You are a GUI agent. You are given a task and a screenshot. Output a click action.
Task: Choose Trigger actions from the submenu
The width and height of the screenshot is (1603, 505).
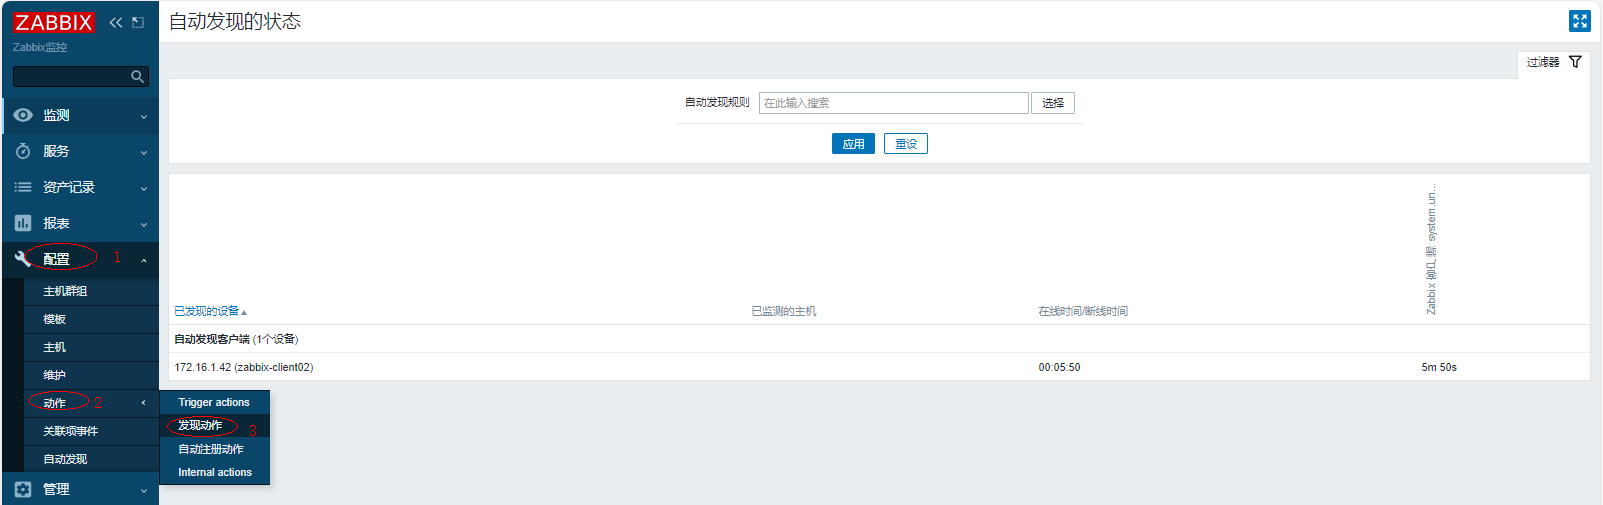pyautogui.click(x=214, y=403)
